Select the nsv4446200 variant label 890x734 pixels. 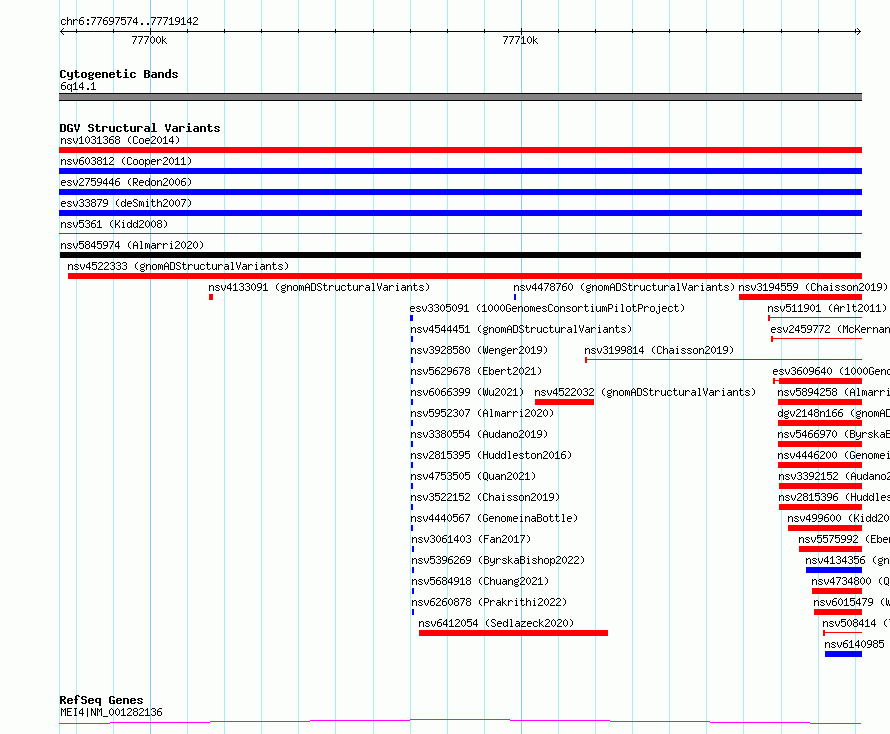(x=833, y=455)
